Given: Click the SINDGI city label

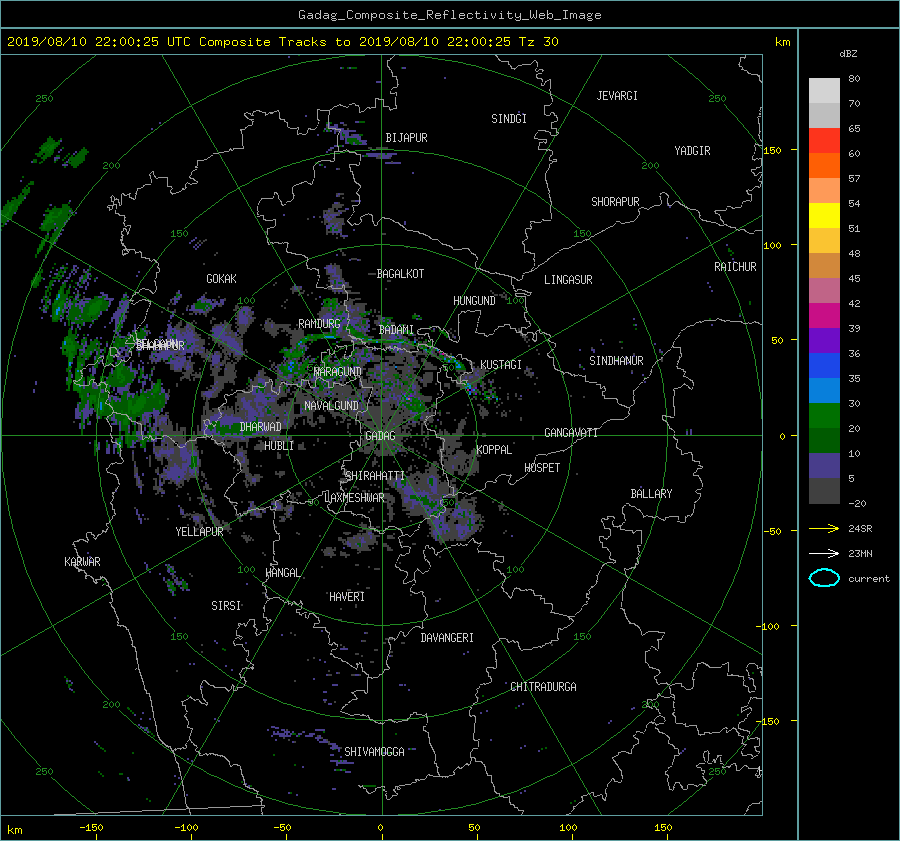Looking at the screenshot, I should coord(509,119).
